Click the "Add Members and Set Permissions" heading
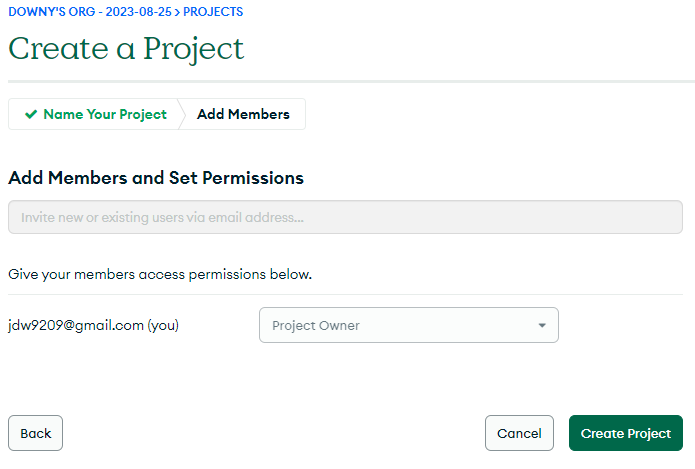 tap(156, 178)
